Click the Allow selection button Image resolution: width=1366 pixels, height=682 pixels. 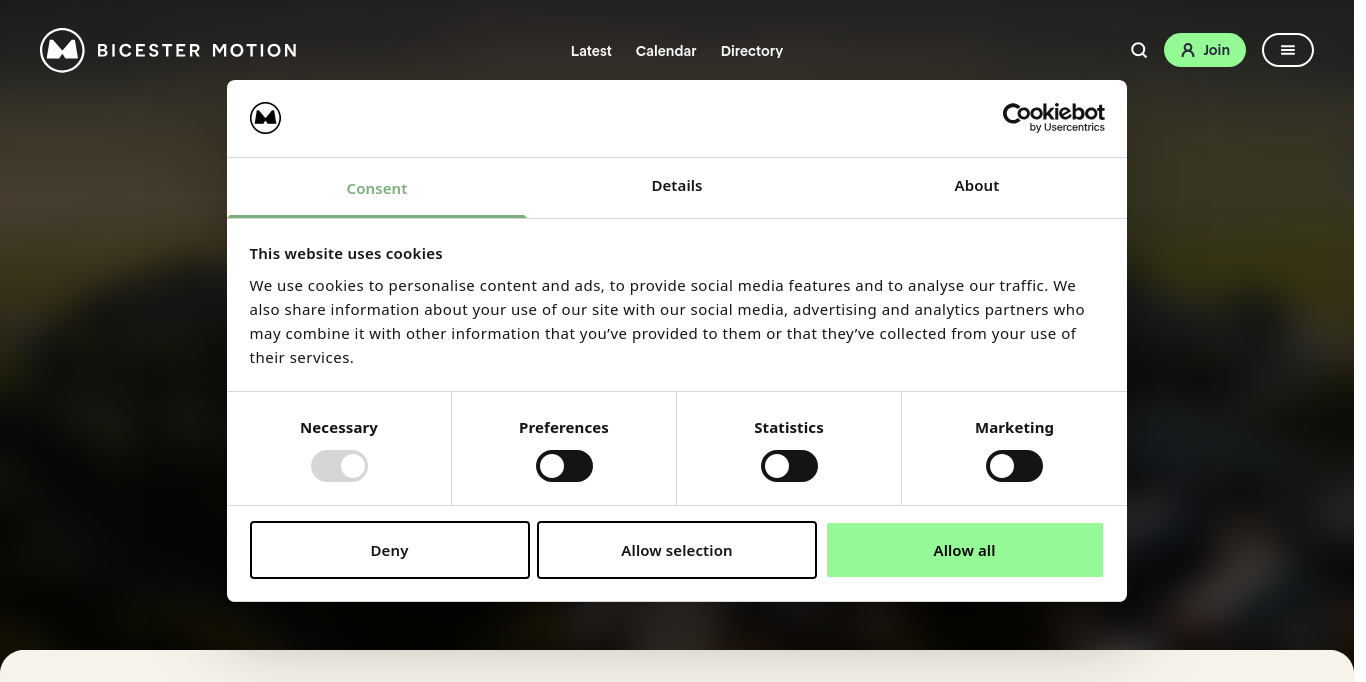[x=677, y=550]
